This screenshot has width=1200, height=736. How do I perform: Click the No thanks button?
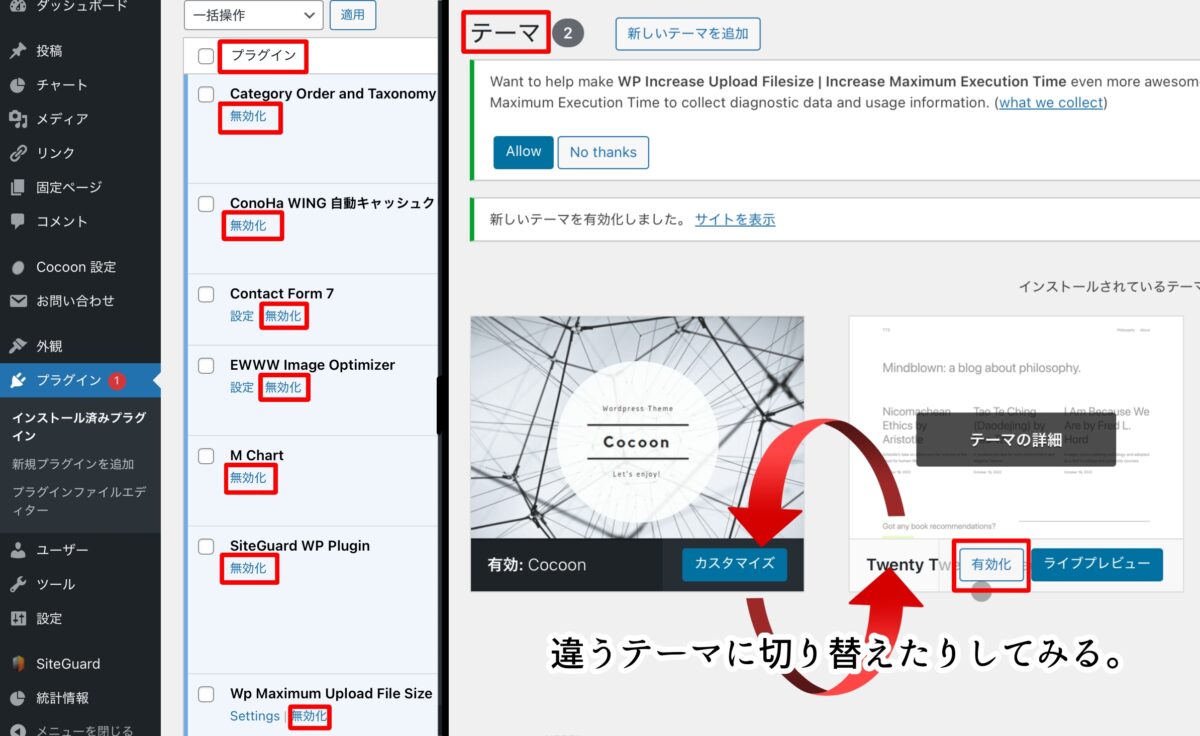click(x=603, y=152)
